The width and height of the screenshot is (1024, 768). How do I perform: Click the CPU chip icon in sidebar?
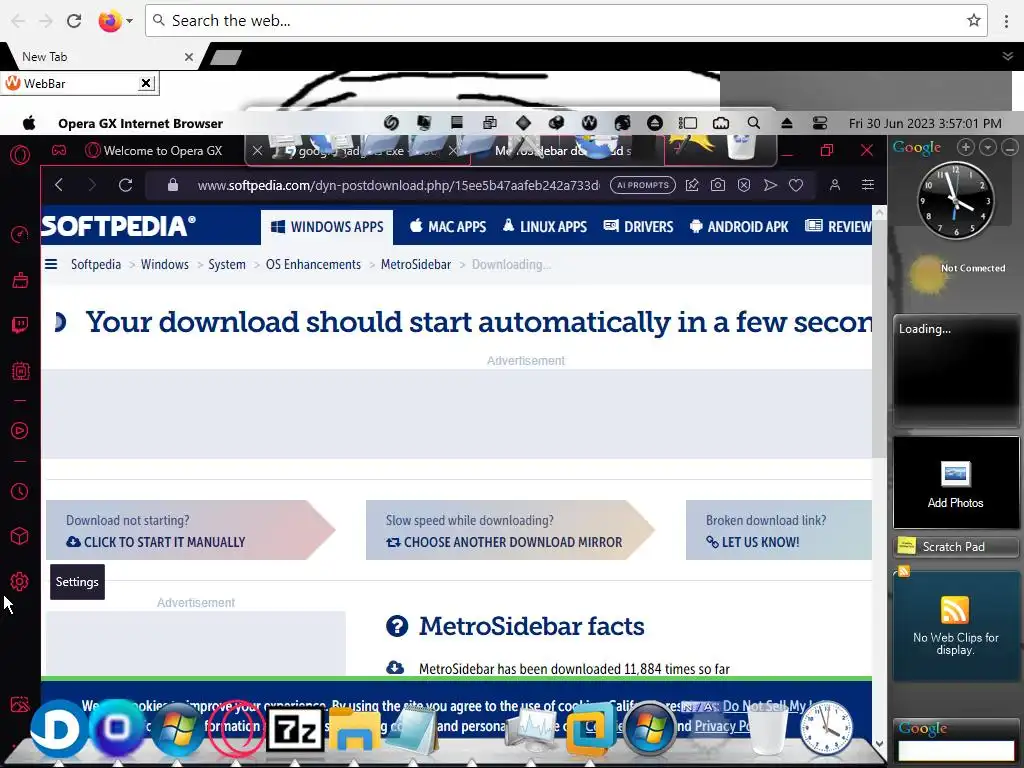20,371
